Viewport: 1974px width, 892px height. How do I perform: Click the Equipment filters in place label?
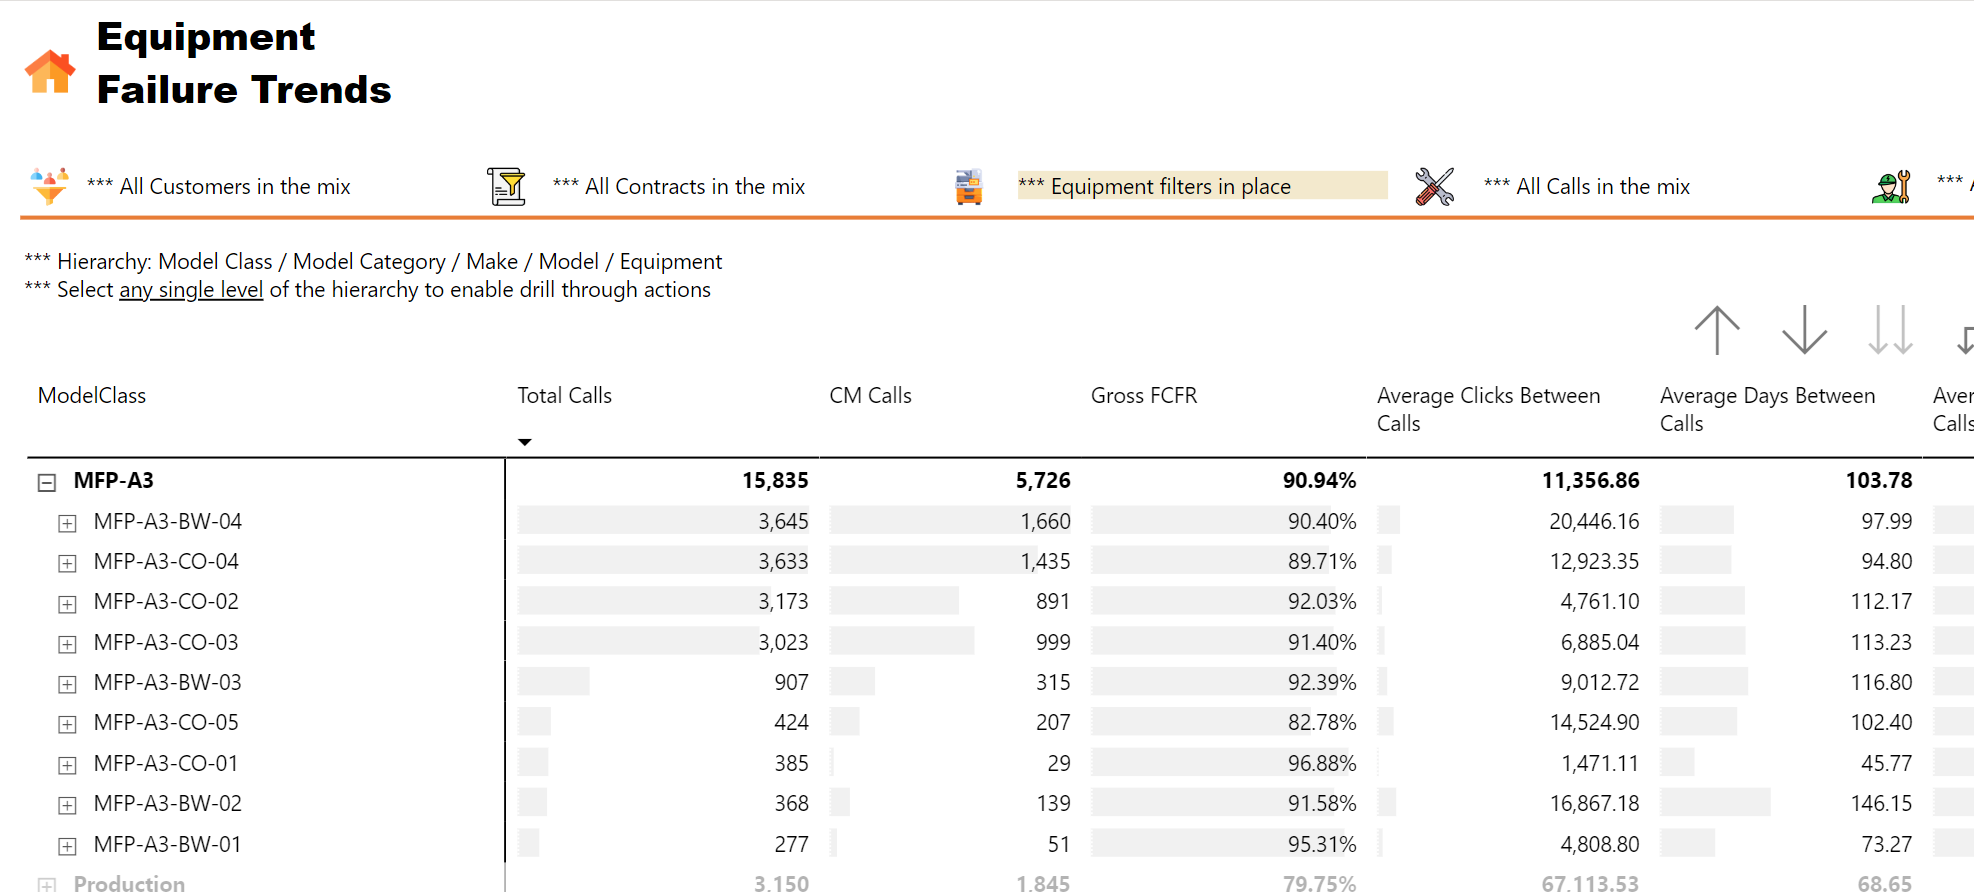pos(1170,186)
